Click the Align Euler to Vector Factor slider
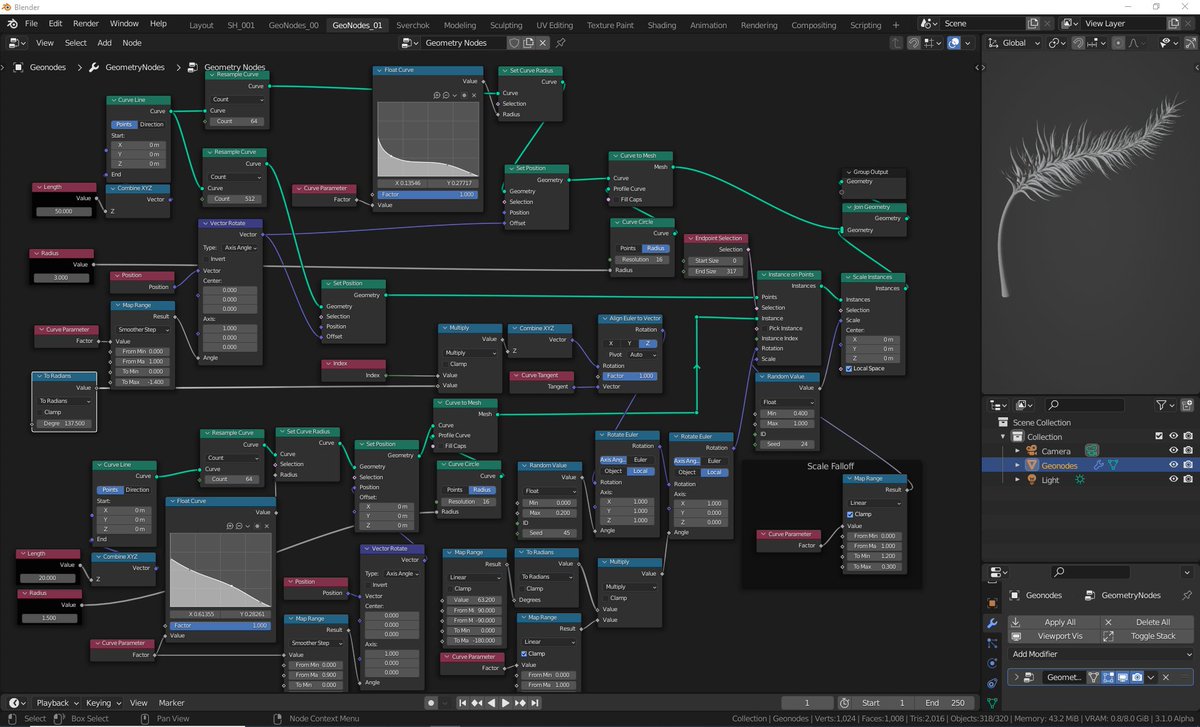This screenshot has width=1200, height=727. (x=629, y=376)
